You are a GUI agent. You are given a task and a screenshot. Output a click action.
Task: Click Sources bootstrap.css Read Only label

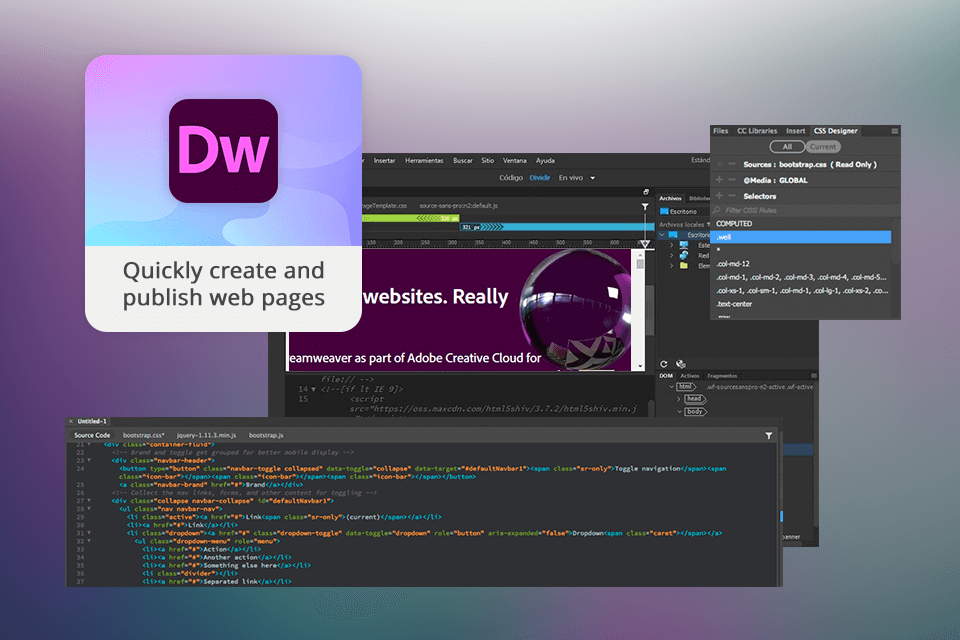[810, 164]
